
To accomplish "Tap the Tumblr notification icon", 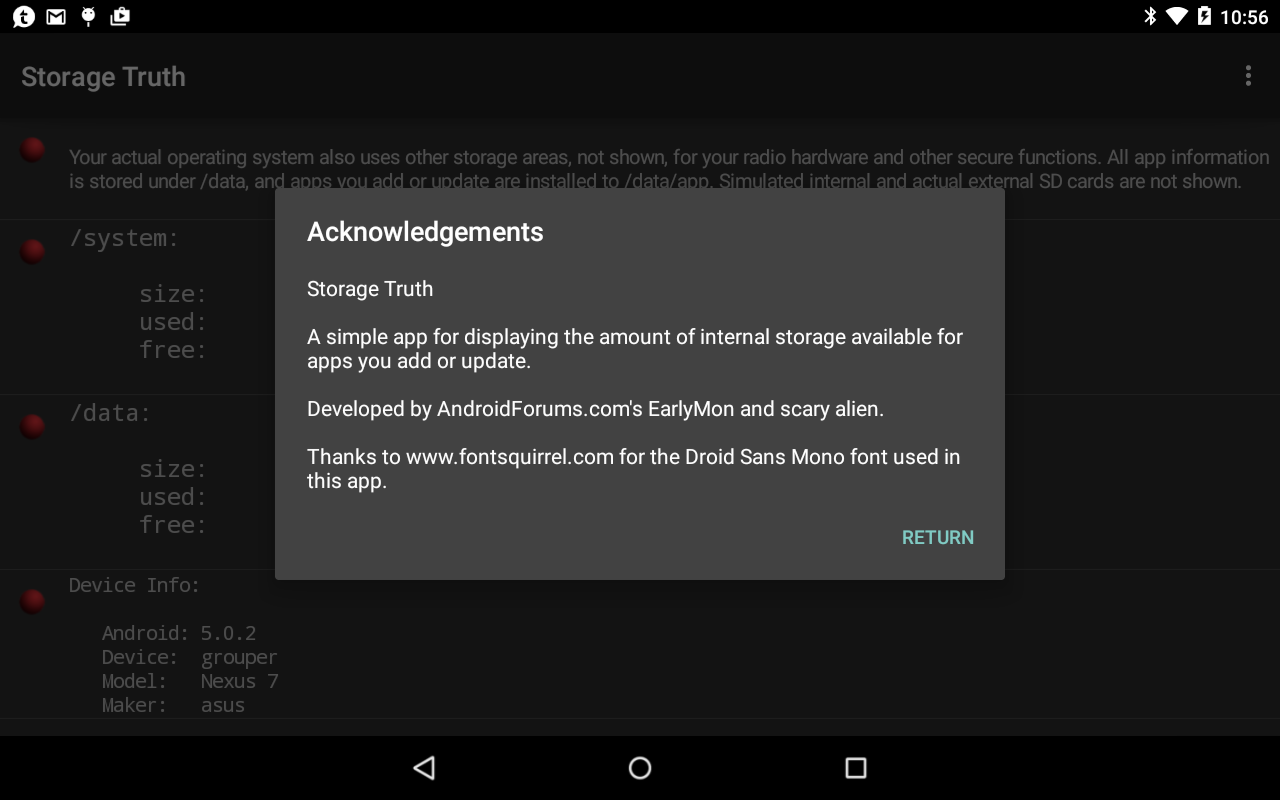I will 23,16.
